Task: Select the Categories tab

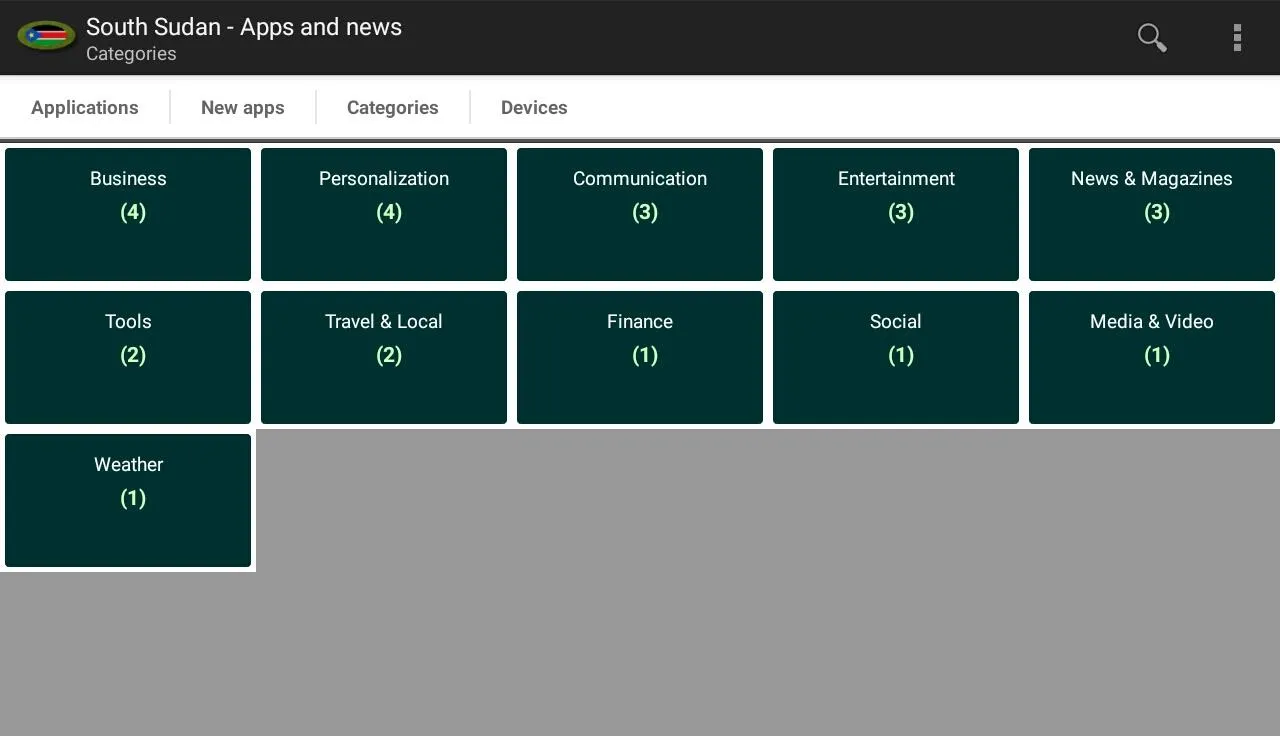Action: pyautogui.click(x=393, y=108)
